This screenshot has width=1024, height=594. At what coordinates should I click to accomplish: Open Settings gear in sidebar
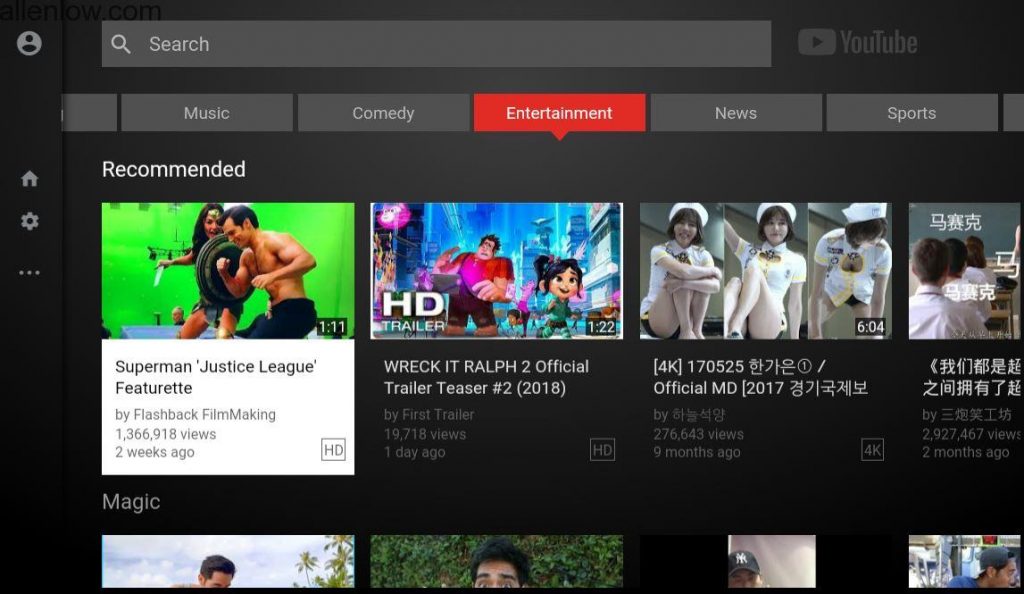click(29, 221)
